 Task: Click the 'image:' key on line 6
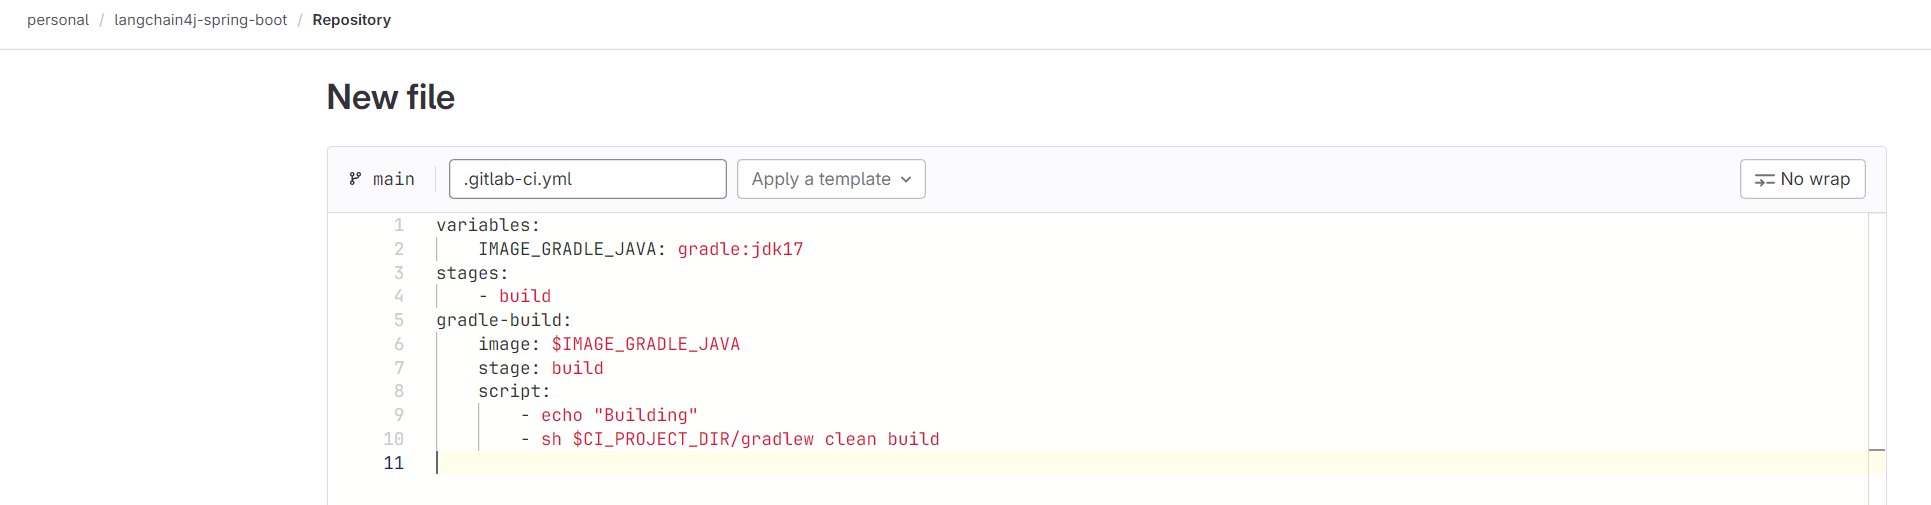(x=509, y=344)
